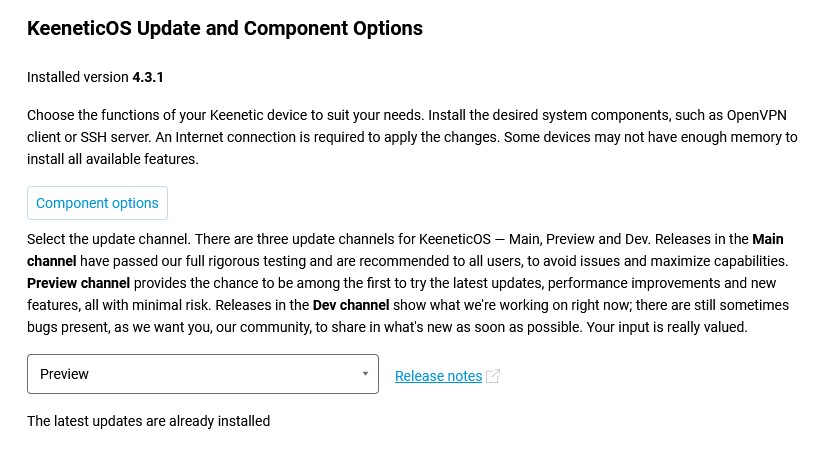Click the bold Main channel text
The image size is (829, 455).
point(767,239)
